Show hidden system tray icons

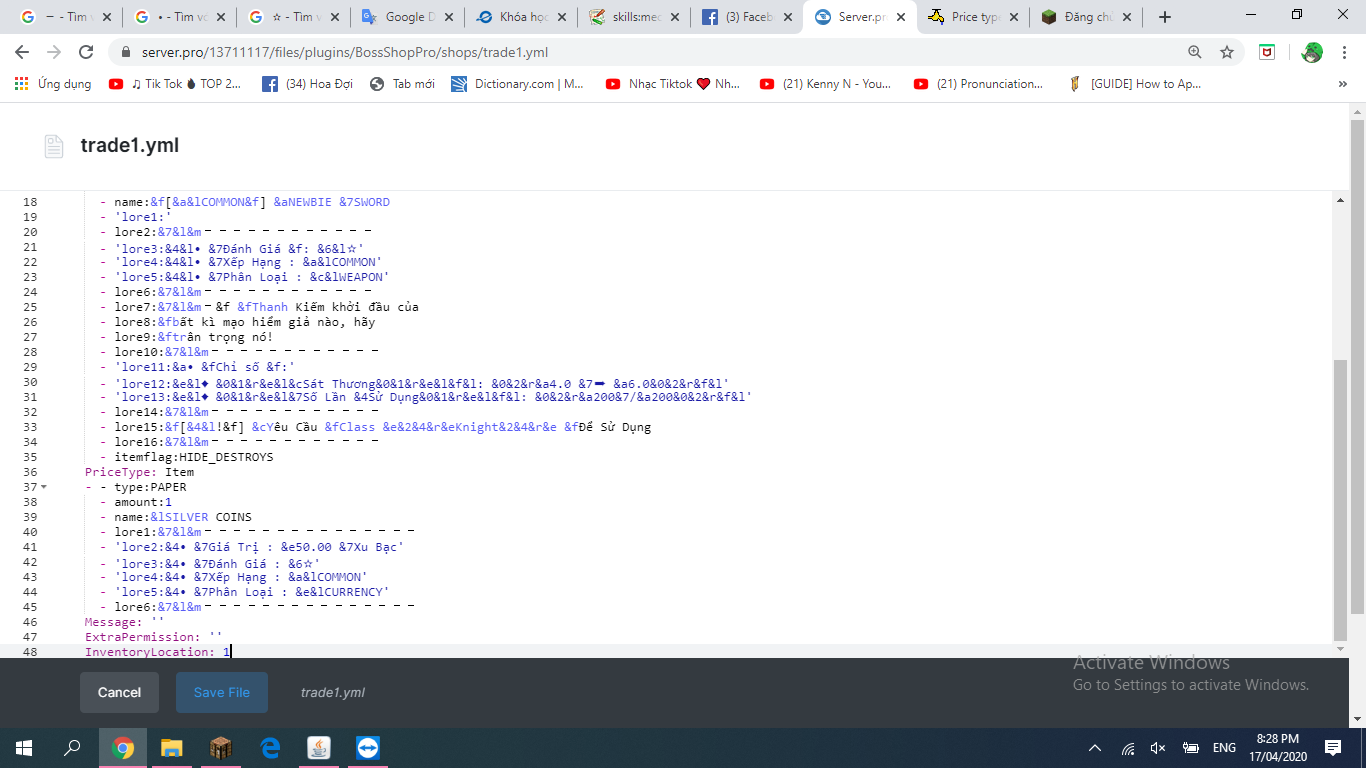[x=1095, y=747]
